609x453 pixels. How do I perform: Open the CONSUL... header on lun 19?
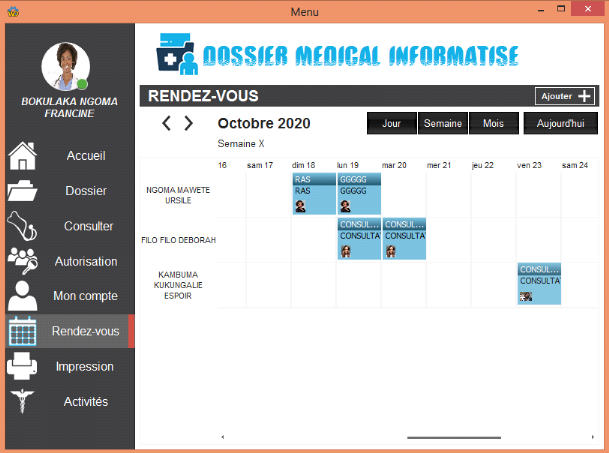point(359,224)
